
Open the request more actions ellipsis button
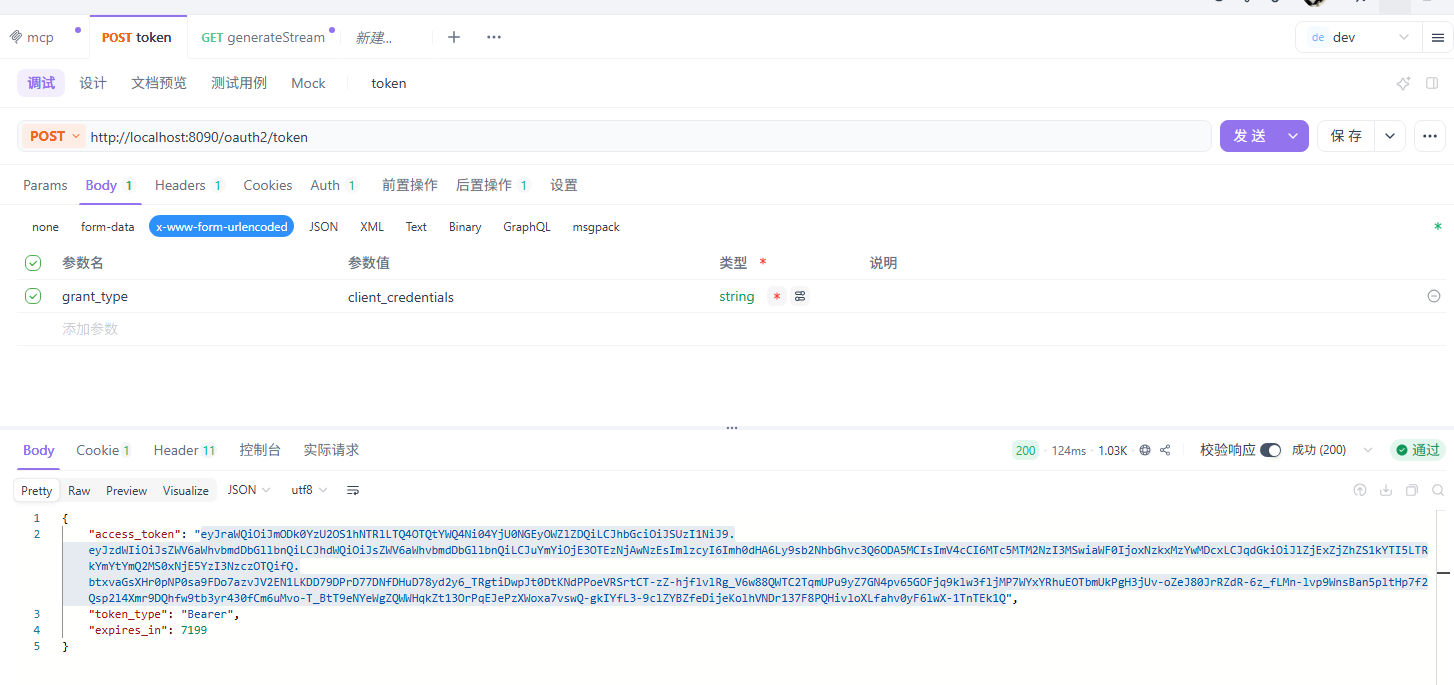pyautogui.click(x=1429, y=136)
